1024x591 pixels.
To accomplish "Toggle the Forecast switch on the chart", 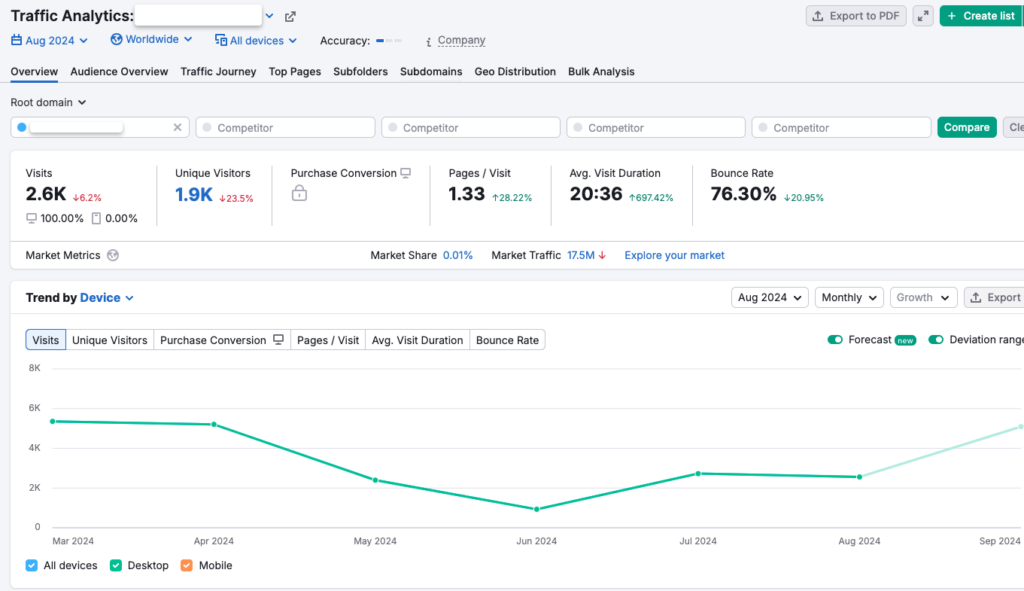I will coord(835,340).
